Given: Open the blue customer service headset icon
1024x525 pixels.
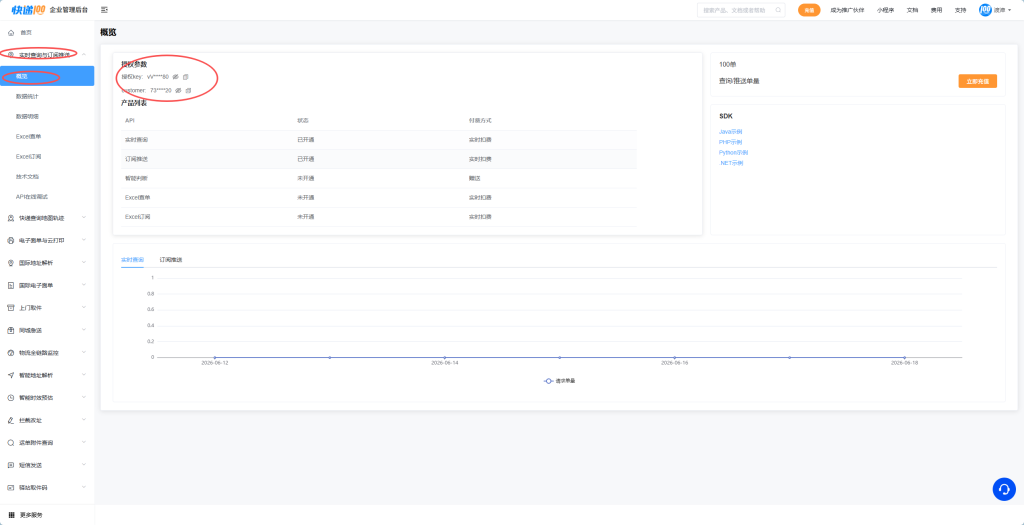Looking at the screenshot, I should pyautogui.click(x=1004, y=489).
